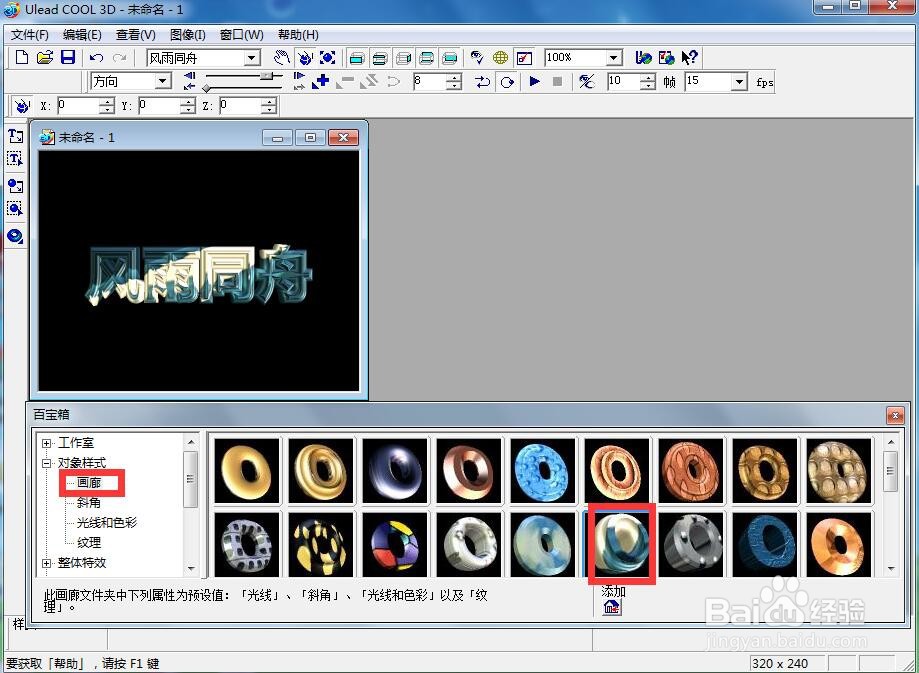The width and height of the screenshot is (919, 673).
Task: Increase the Y coordinate stepper
Action: [188, 102]
